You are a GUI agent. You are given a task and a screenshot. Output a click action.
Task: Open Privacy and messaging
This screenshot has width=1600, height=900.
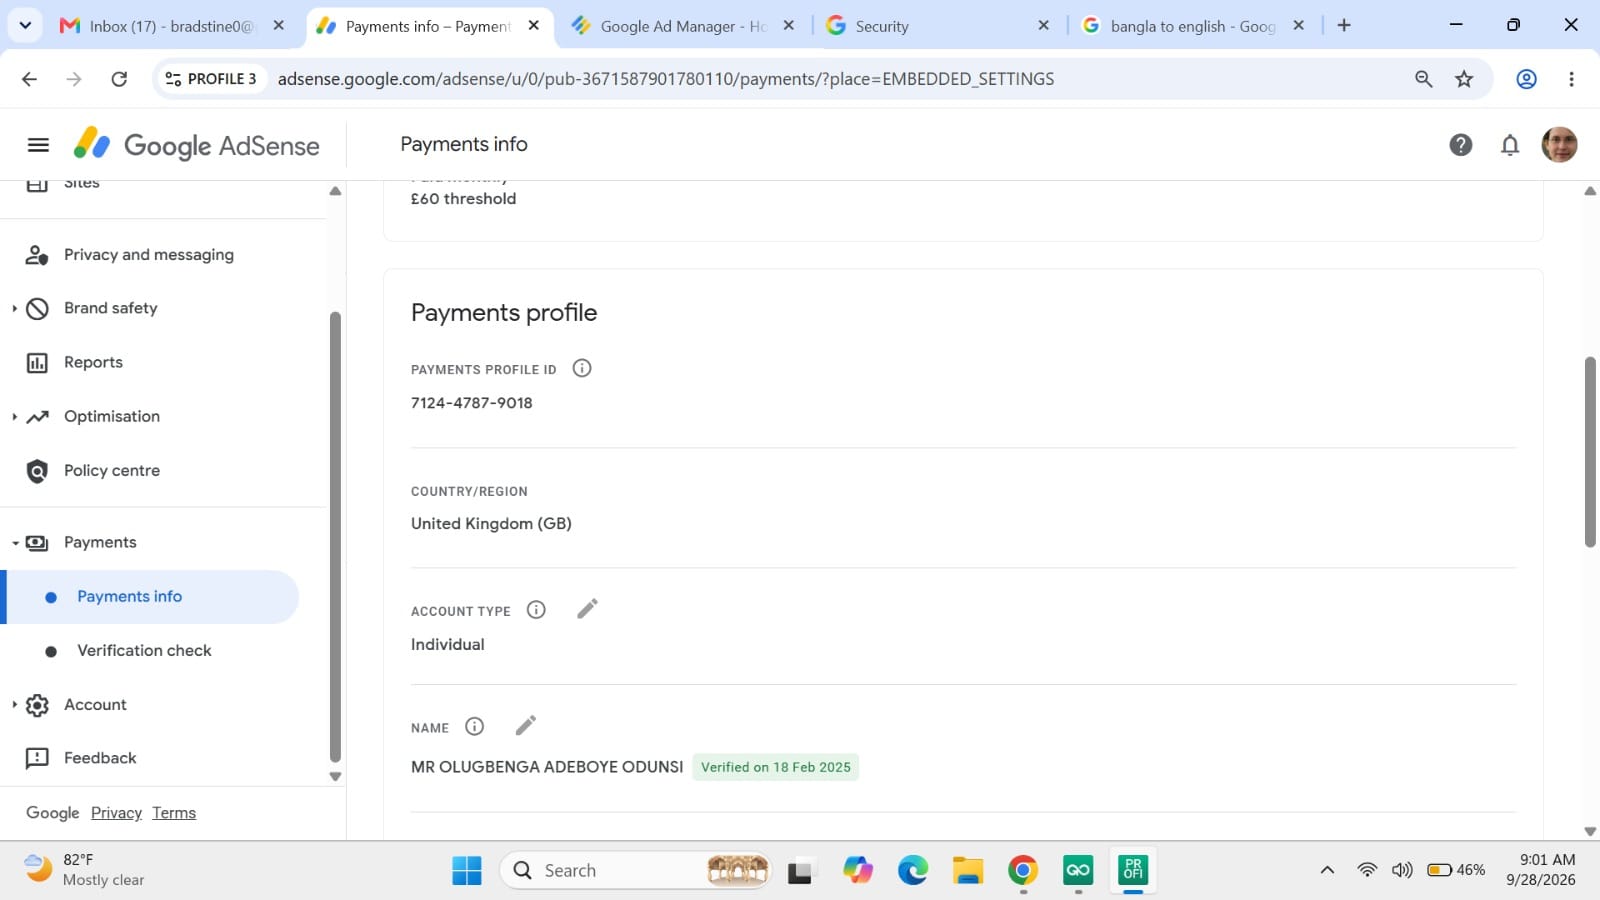coord(149,255)
